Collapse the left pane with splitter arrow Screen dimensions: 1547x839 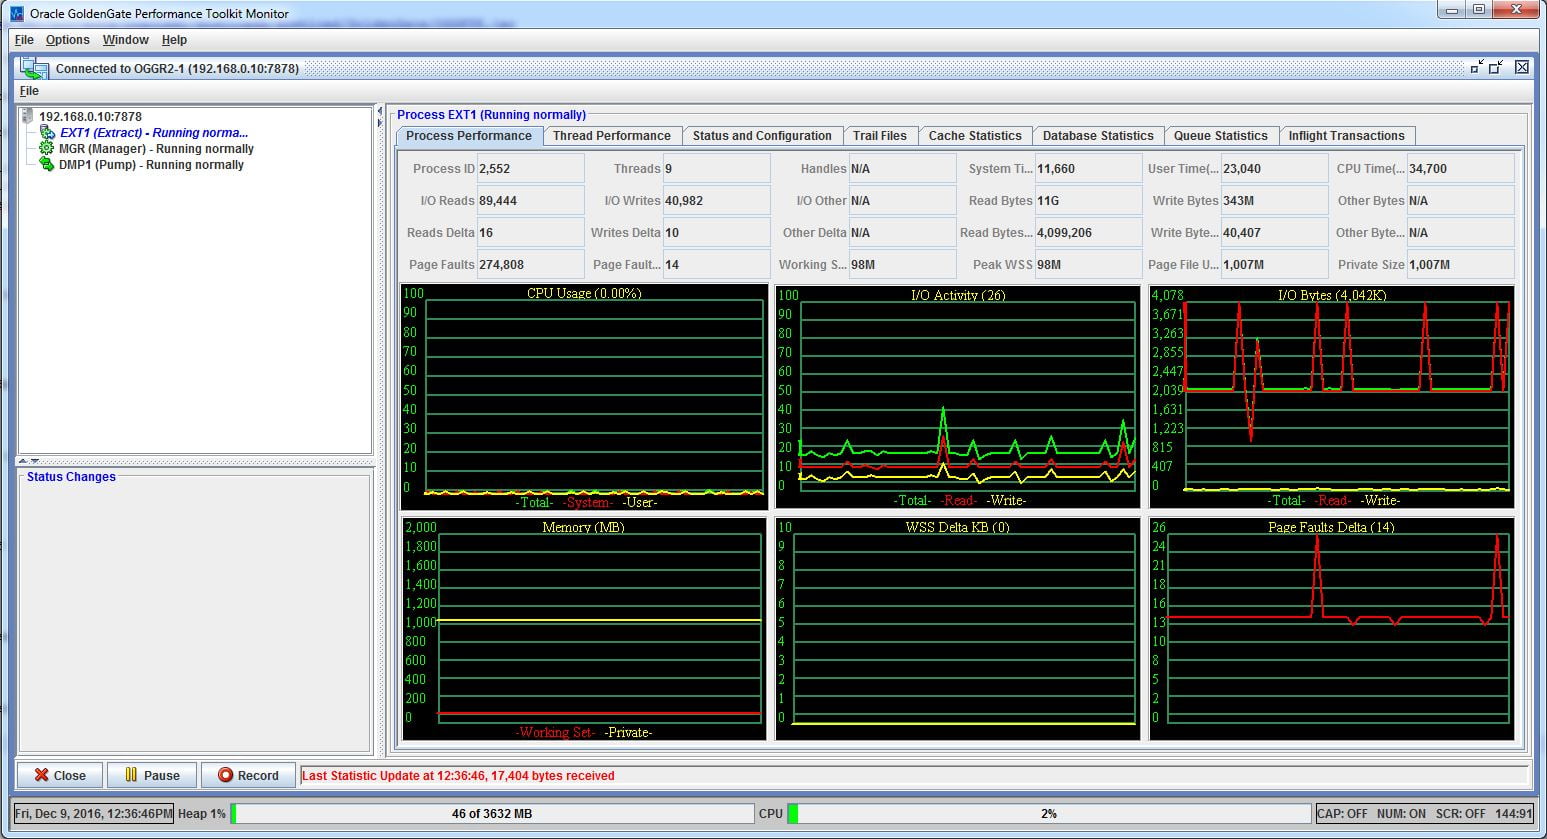click(380, 111)
